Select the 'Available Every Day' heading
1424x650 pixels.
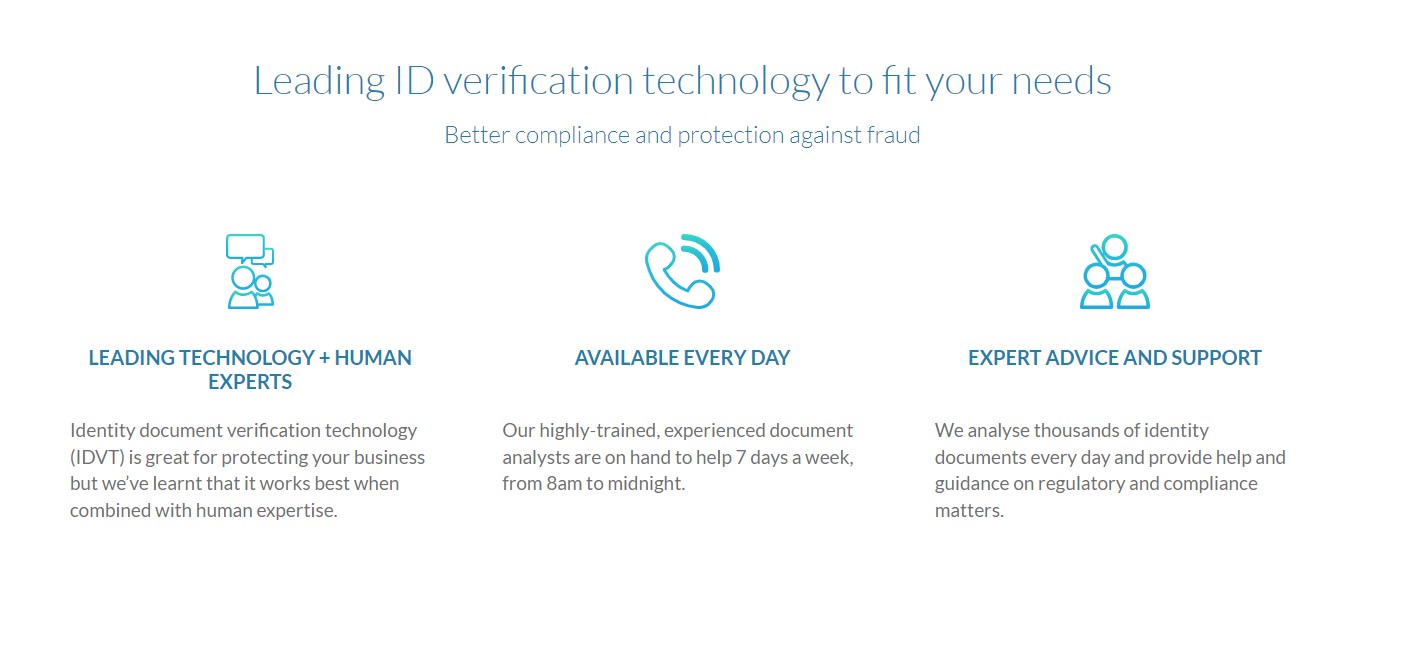click(682, 357)
